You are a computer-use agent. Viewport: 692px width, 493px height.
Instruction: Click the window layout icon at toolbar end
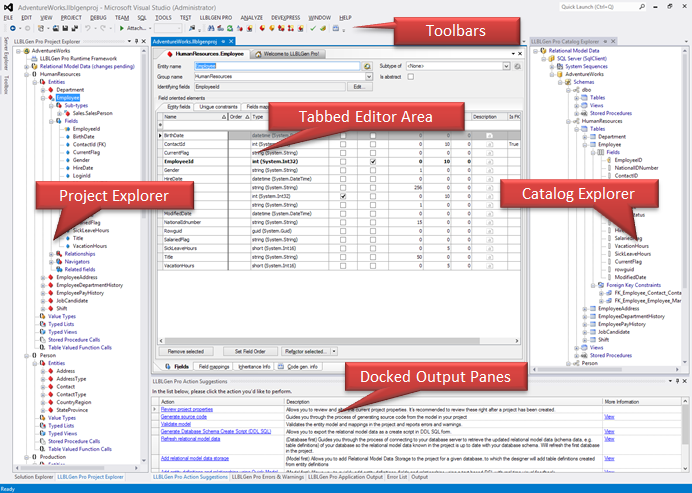coord(335,28)
